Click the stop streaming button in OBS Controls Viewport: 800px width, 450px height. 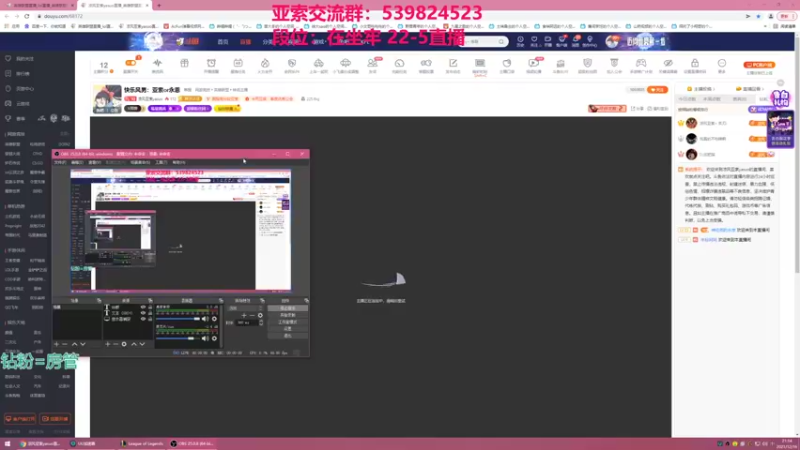288,308
